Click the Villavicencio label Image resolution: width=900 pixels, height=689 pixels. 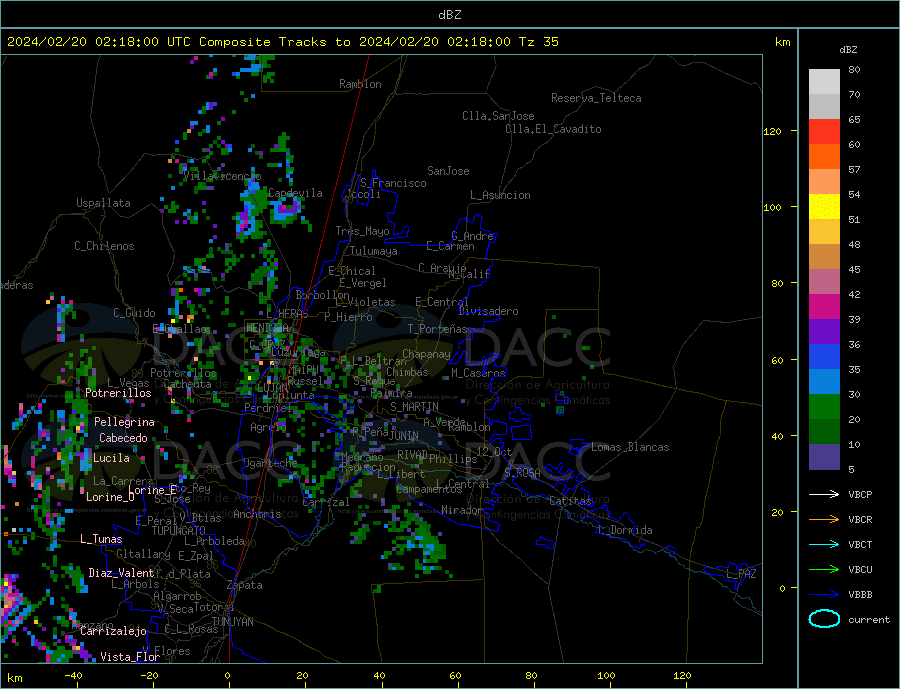pos(222,176)
